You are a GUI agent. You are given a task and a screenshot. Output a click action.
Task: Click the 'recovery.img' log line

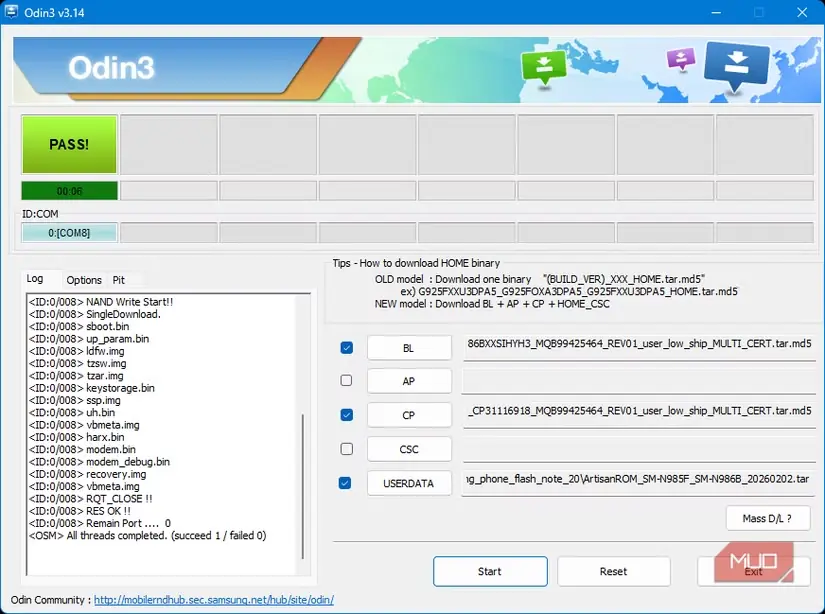coord(87,474)
